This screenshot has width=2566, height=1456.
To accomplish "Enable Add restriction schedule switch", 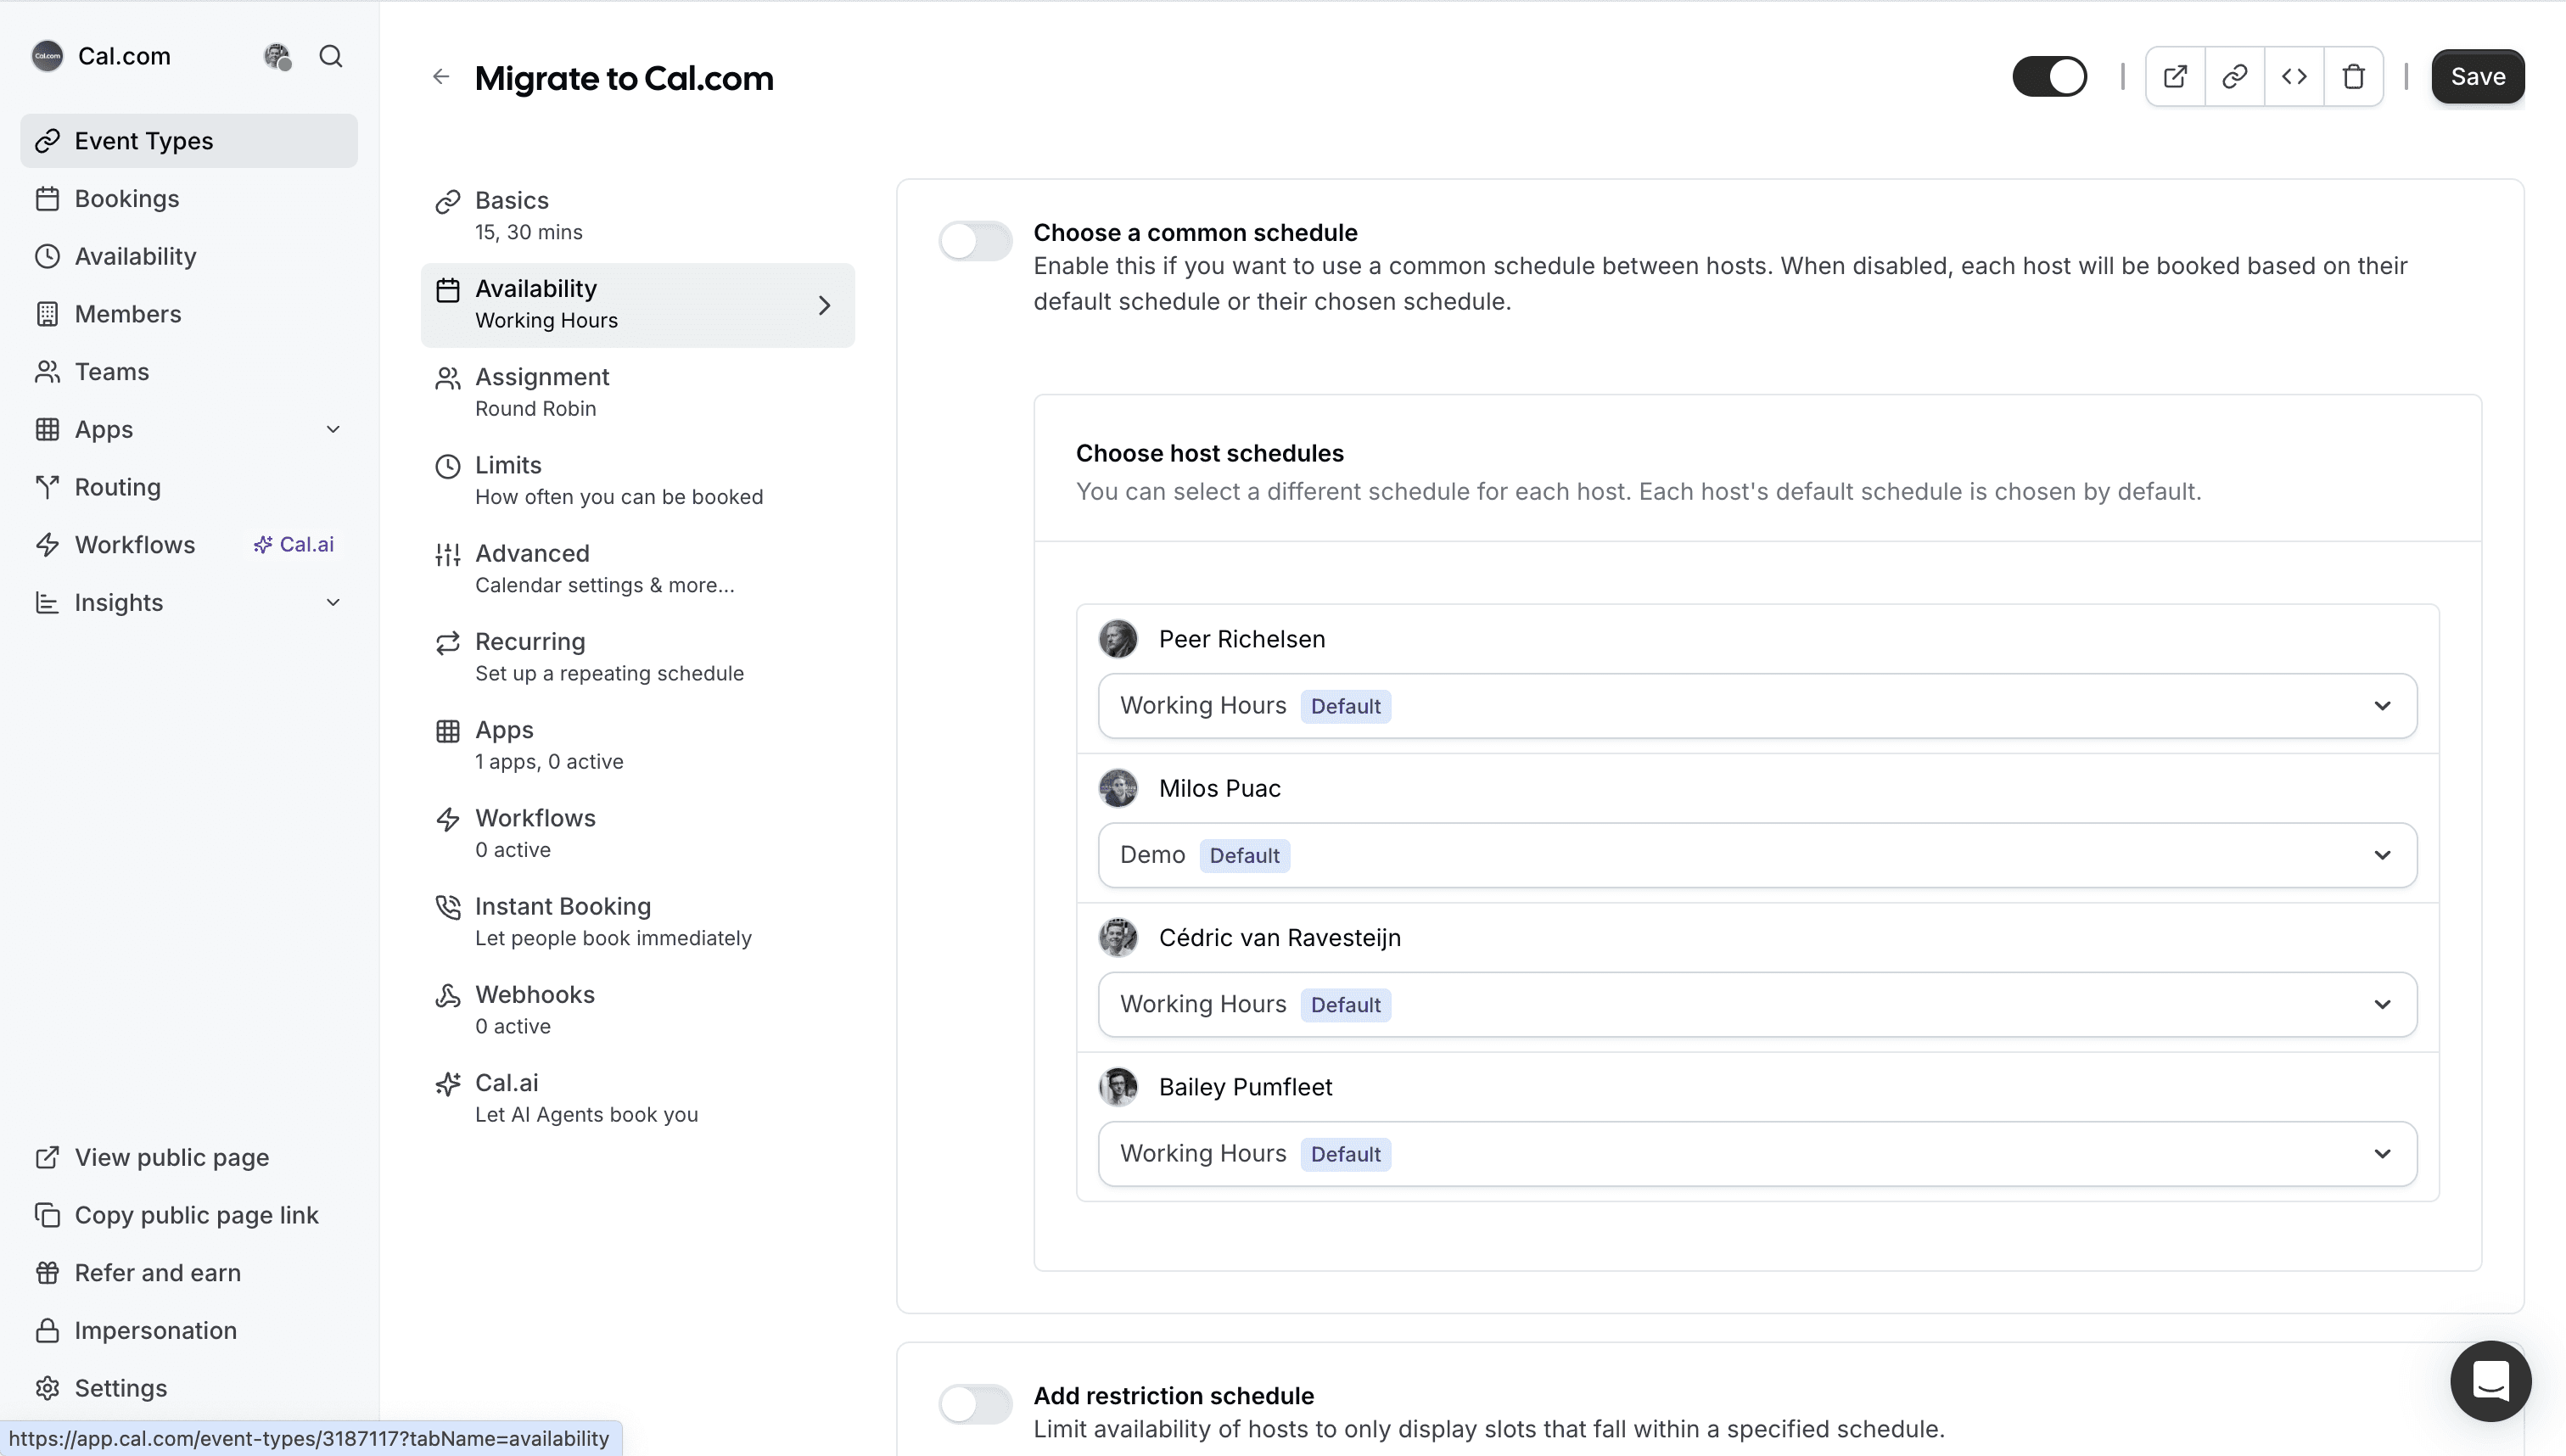I will tap(975, 1404).
